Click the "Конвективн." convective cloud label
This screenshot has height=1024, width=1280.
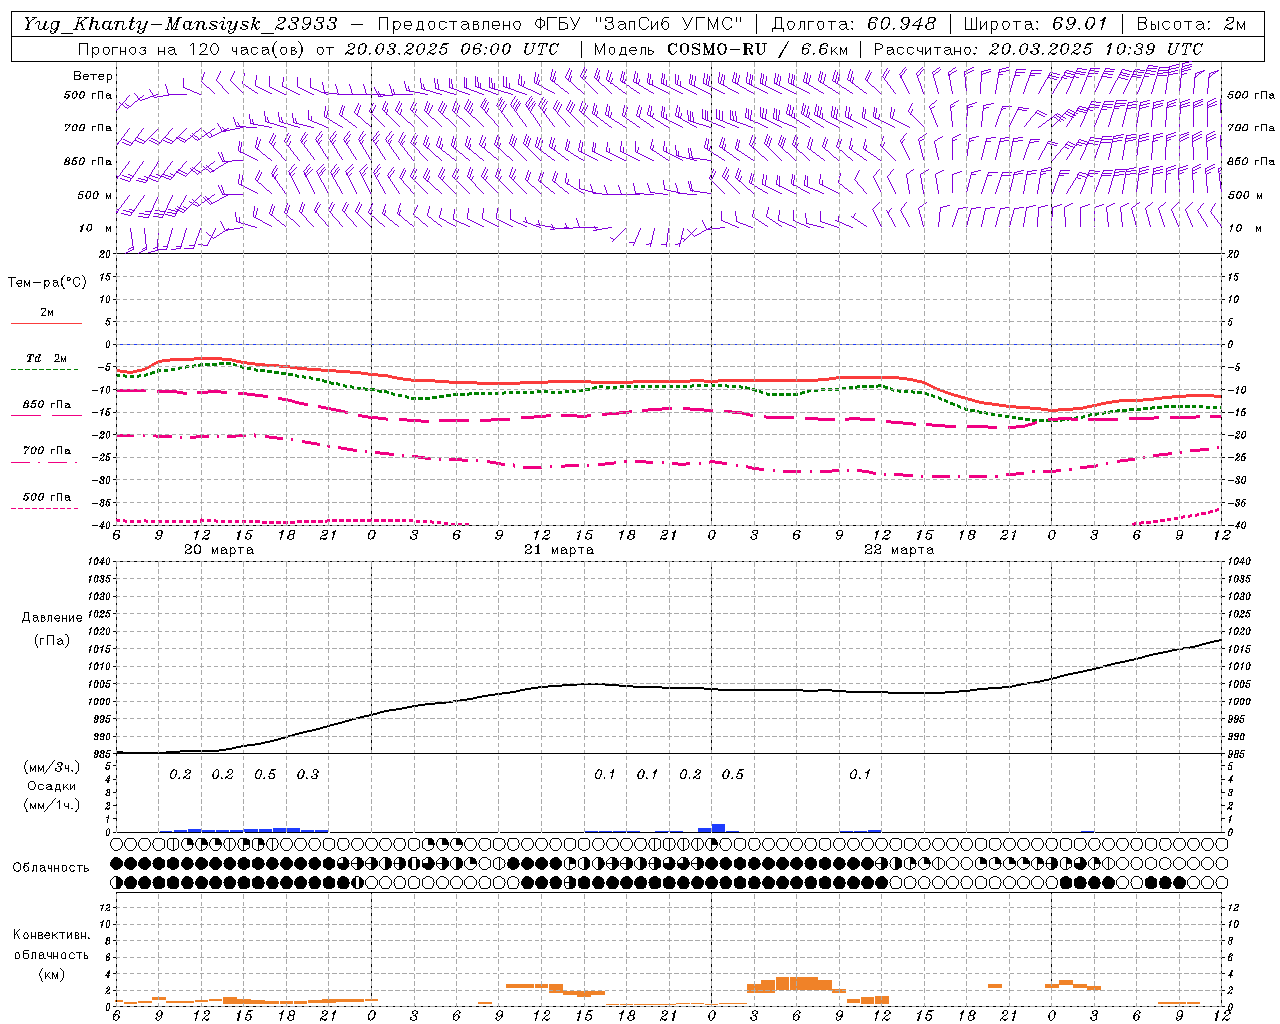pos(51,935)
